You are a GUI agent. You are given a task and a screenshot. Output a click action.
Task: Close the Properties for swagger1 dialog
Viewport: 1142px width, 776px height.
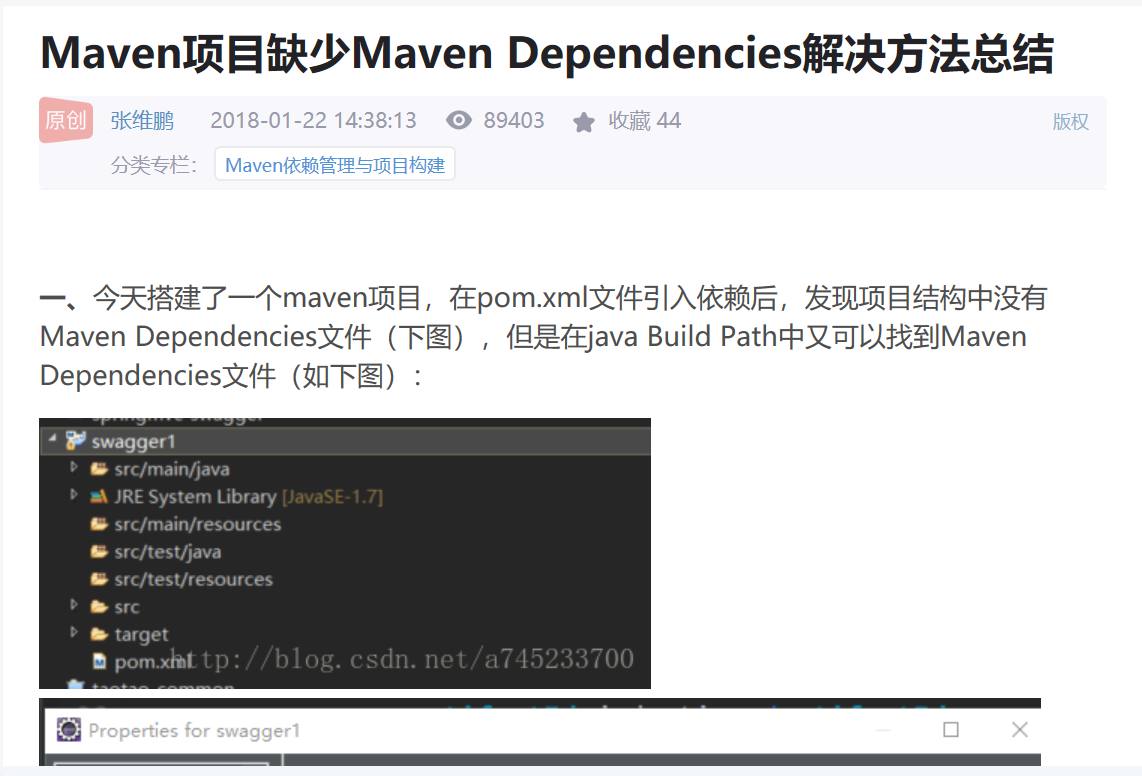click(1020, 729)
